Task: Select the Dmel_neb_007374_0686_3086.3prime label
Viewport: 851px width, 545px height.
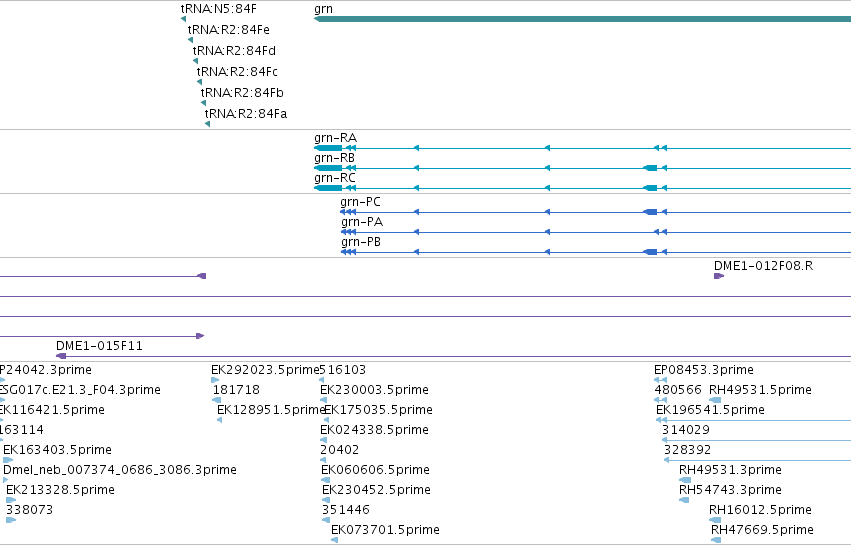Action: coord(120,470)
